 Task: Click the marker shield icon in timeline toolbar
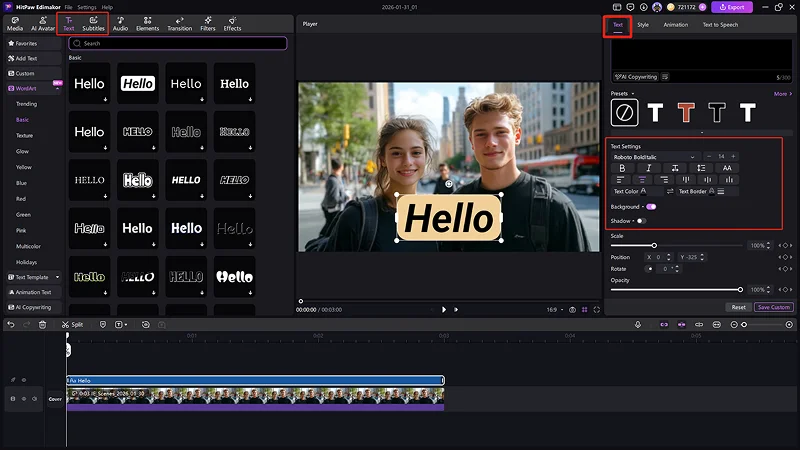(103, 324)
